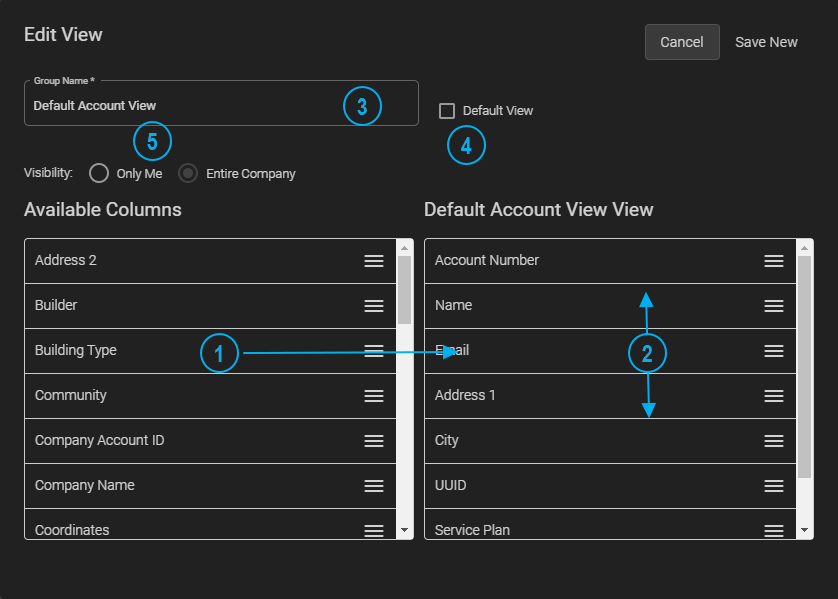Viewport: 838px width, 599px height.
Task: Enable the Default View checkbox
Action: click(x=446, y=111)
